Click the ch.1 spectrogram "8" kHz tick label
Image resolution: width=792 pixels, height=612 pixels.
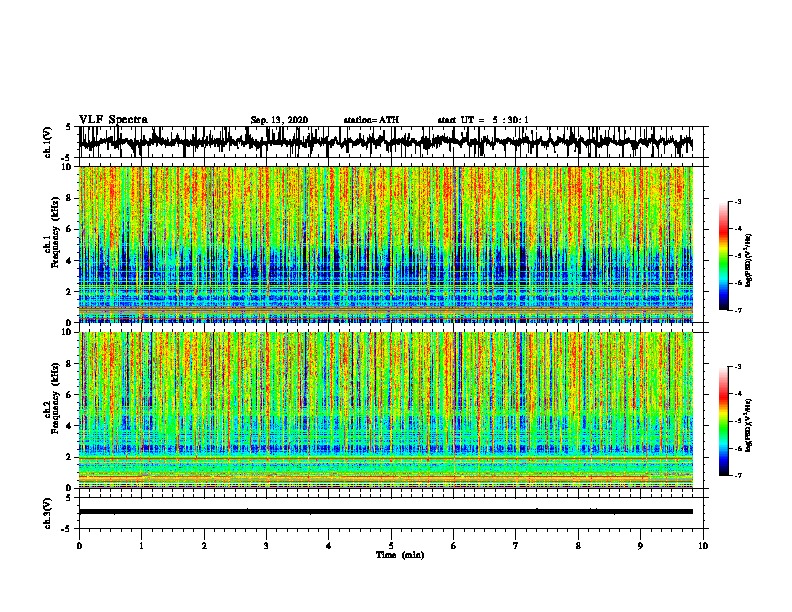coord(70,198)
